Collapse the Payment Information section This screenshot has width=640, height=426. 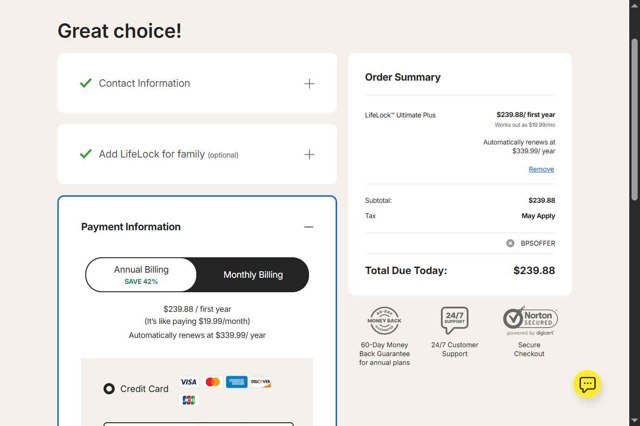coord(309,227)
